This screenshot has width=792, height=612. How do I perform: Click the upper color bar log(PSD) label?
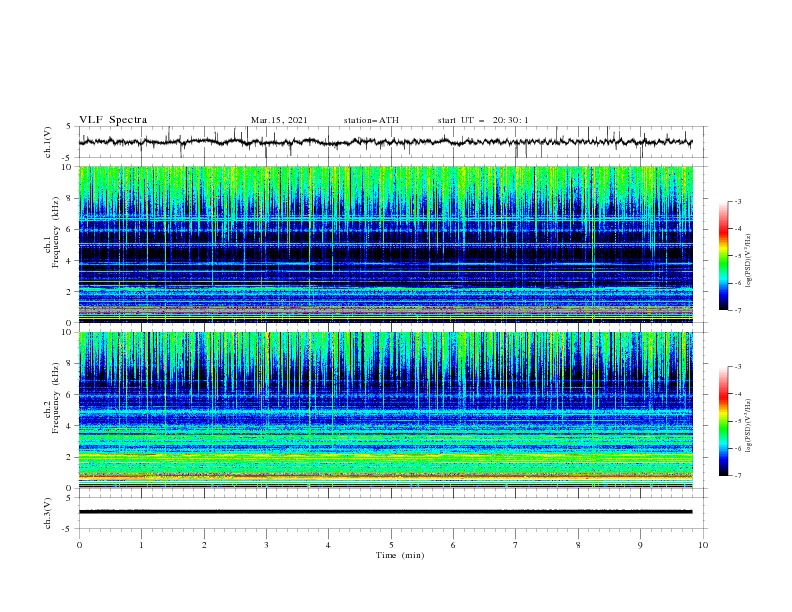[x=748, y=261]
